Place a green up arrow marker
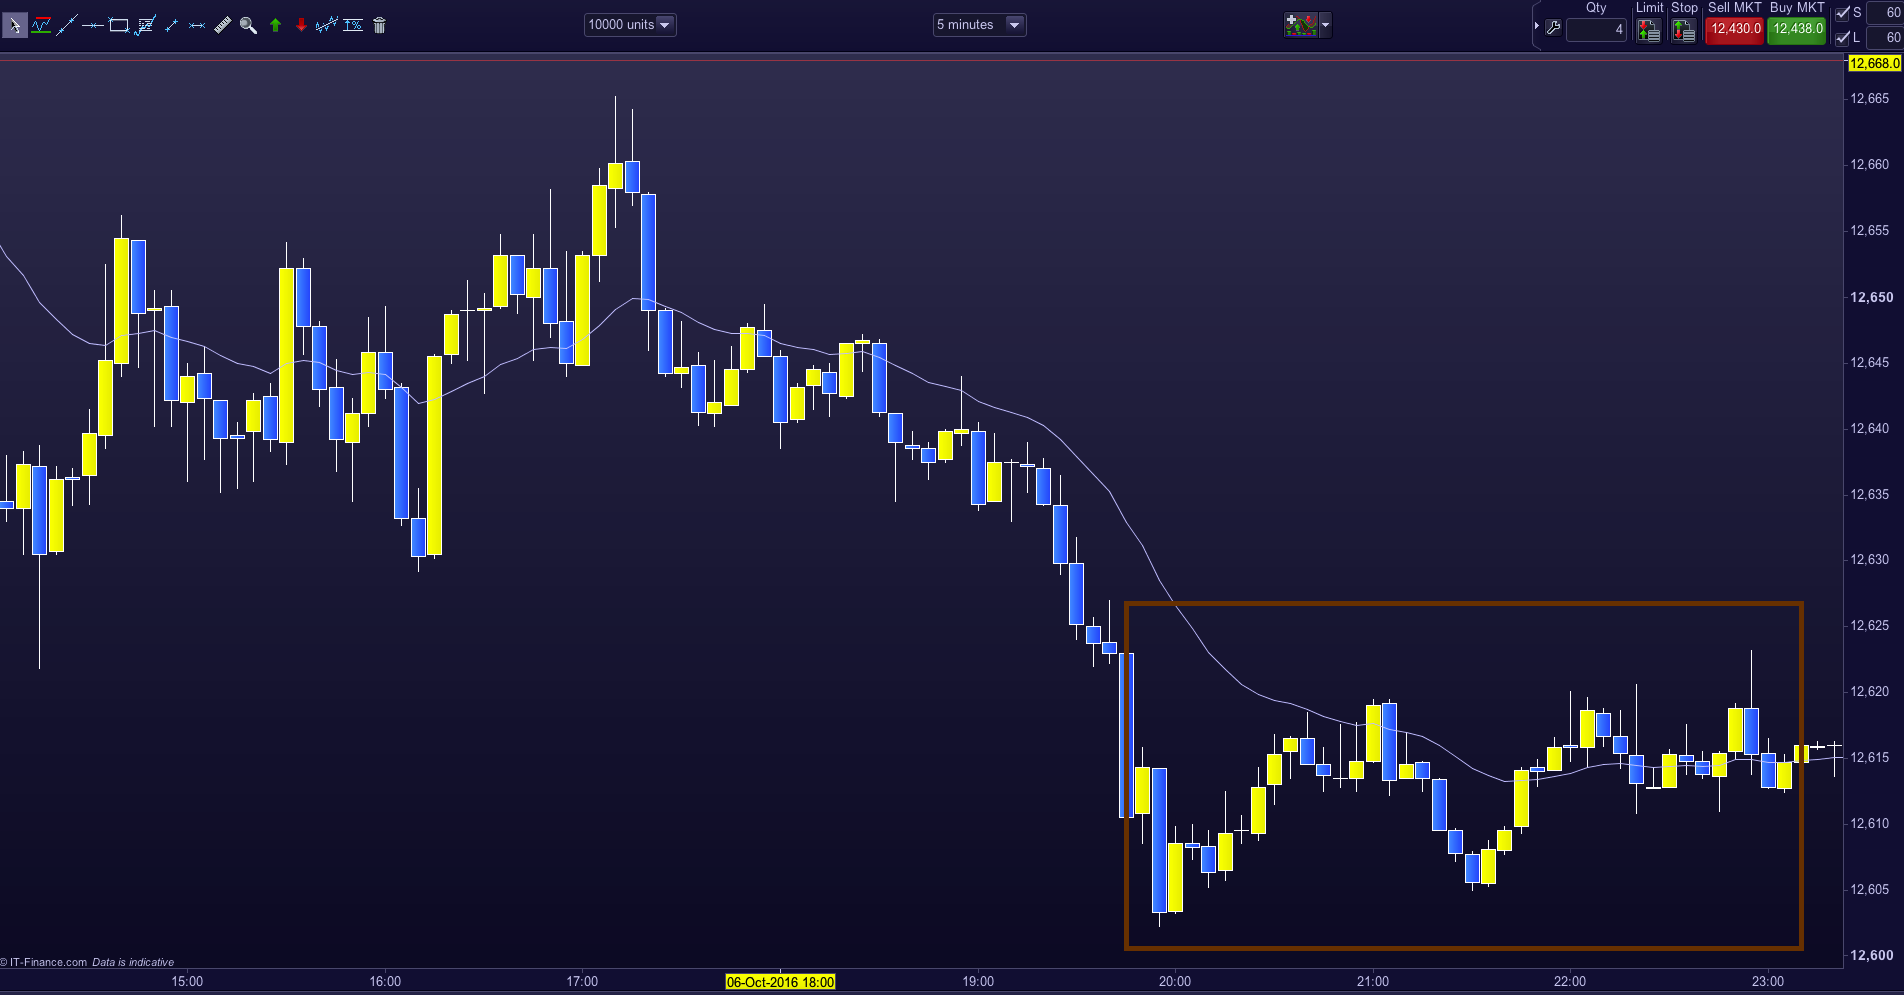Screen dimensions: 1904x995 coord(275,25)
